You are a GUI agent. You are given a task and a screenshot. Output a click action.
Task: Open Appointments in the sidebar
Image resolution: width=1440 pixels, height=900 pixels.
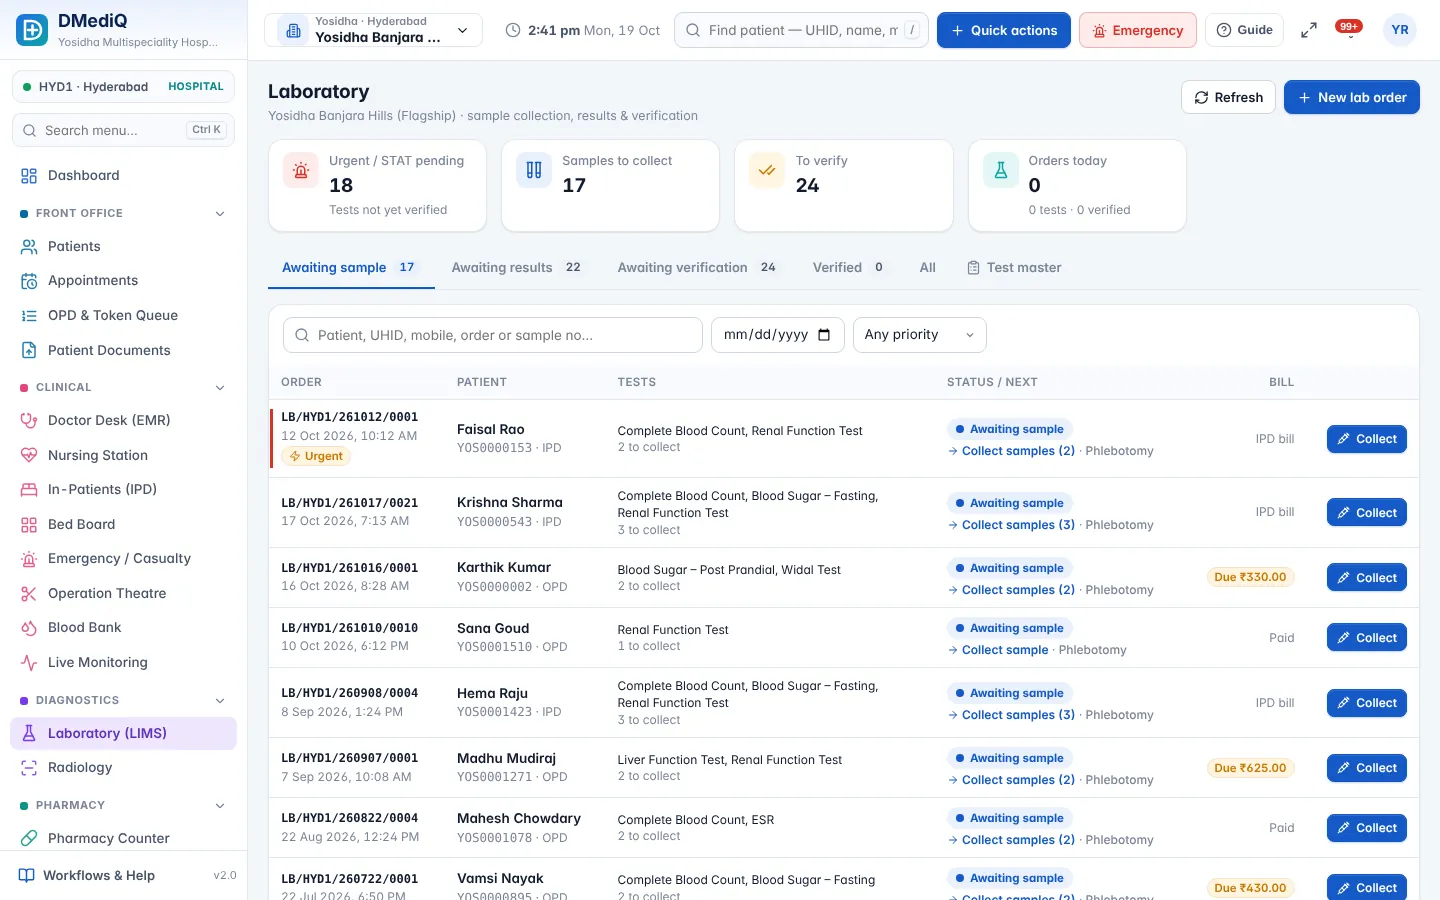pos(123,281)
